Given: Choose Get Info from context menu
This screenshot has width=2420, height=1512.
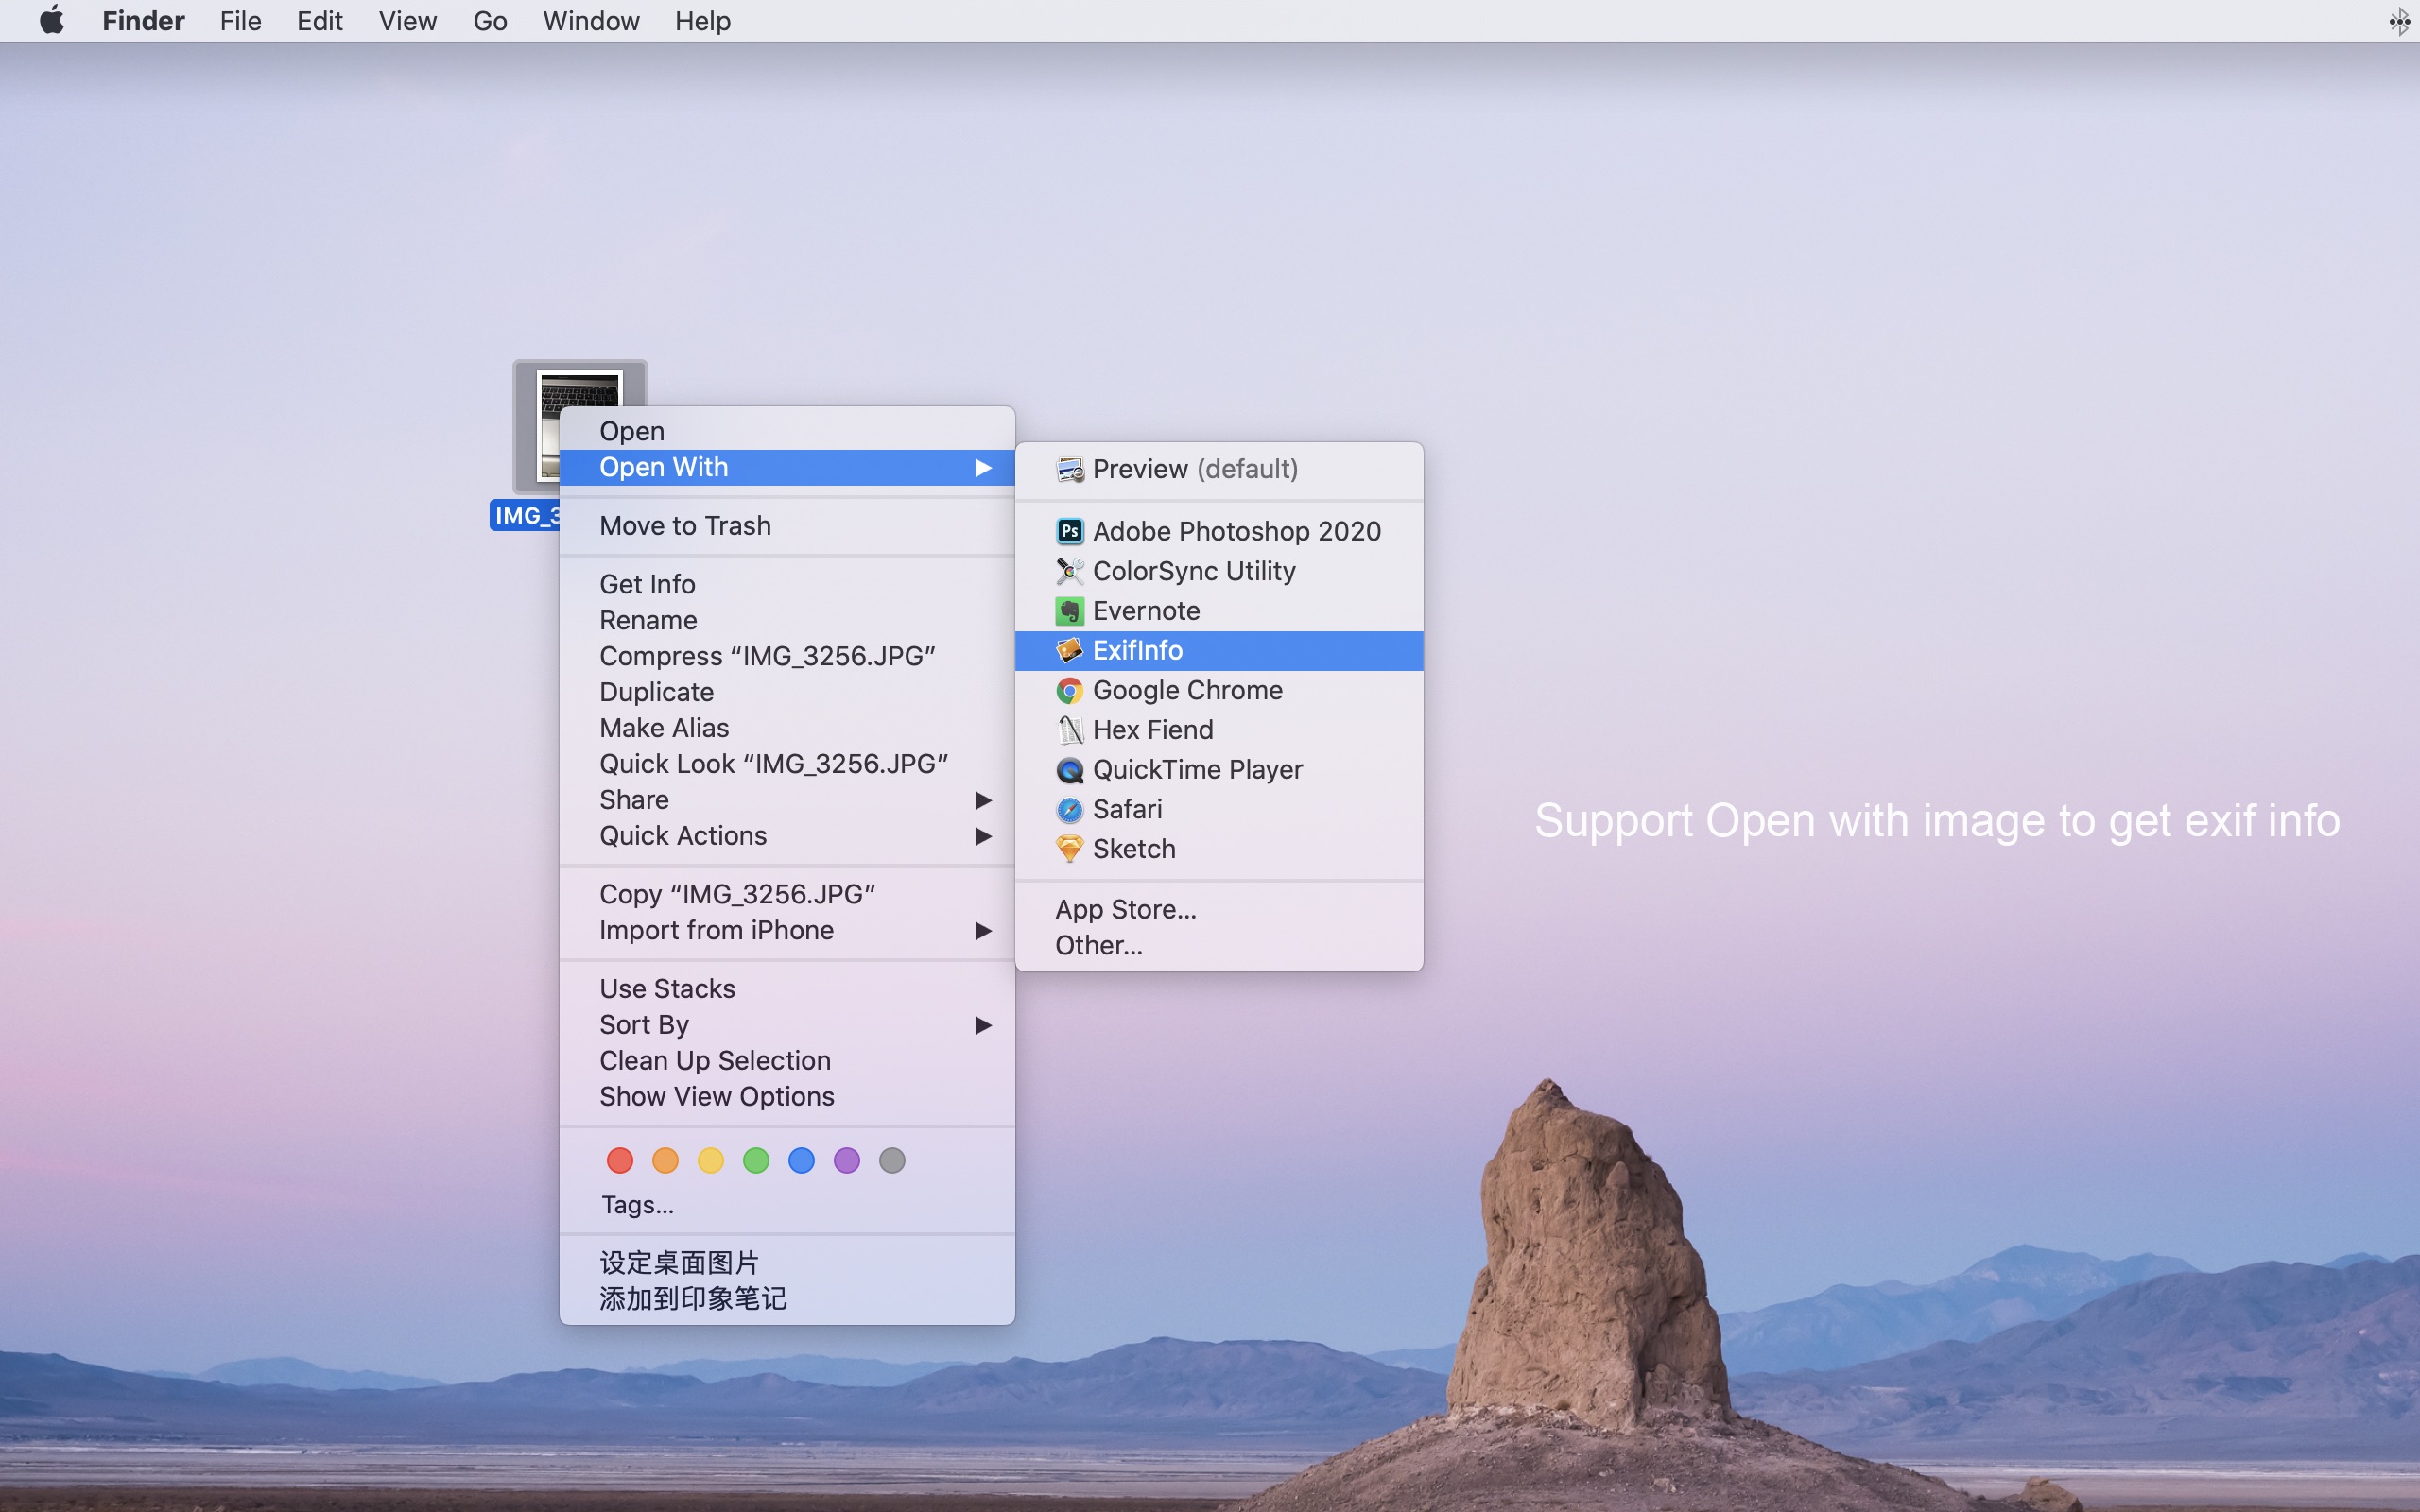Looking at the screenshot, I should [x=647, y=584].
